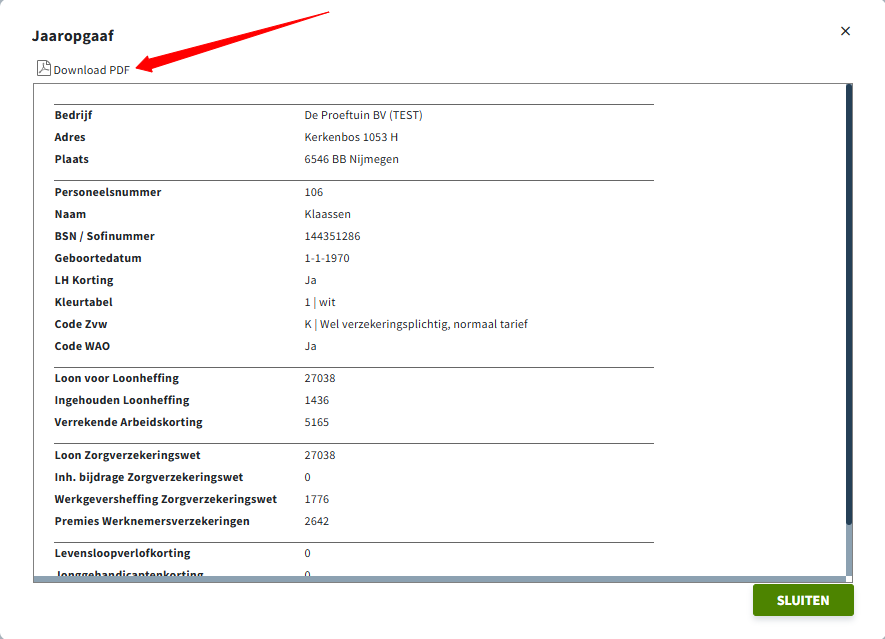The height and width of the screenshot is (639, 885).
Task: Click the Premies Werknemersverzekeringen value 2642
Action: 317,521
